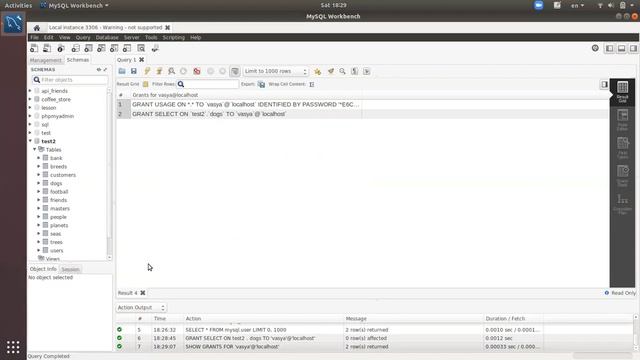Rollback the transaction icon

pos(222,71)
